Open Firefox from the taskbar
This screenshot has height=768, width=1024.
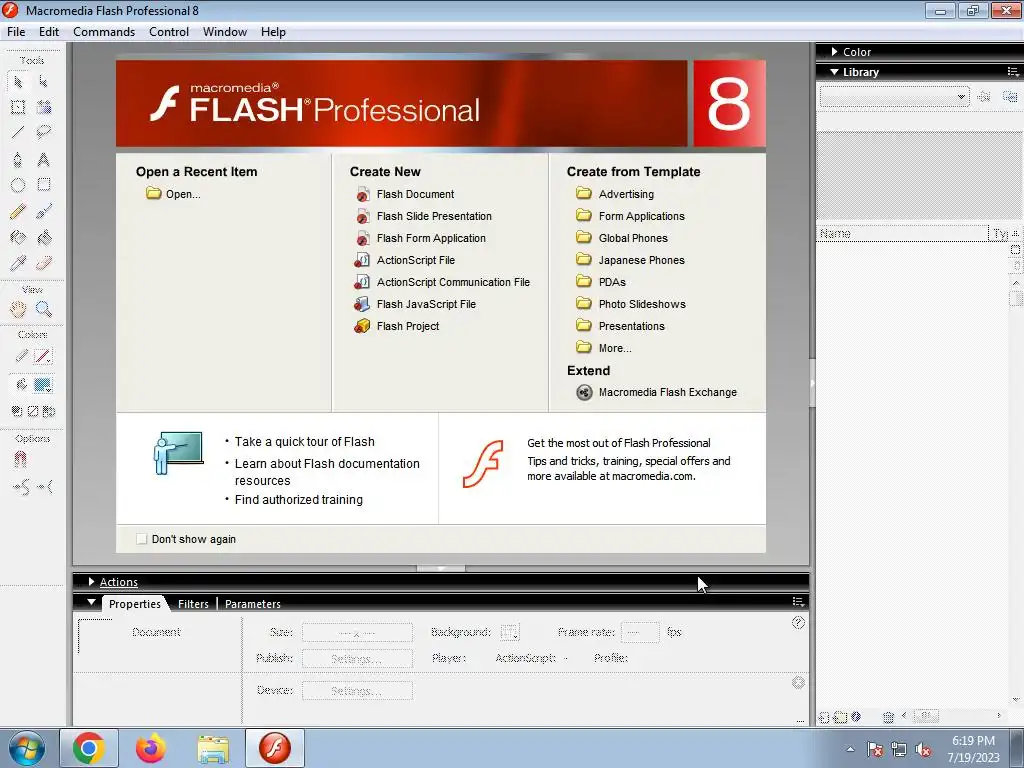click(150, 748)
